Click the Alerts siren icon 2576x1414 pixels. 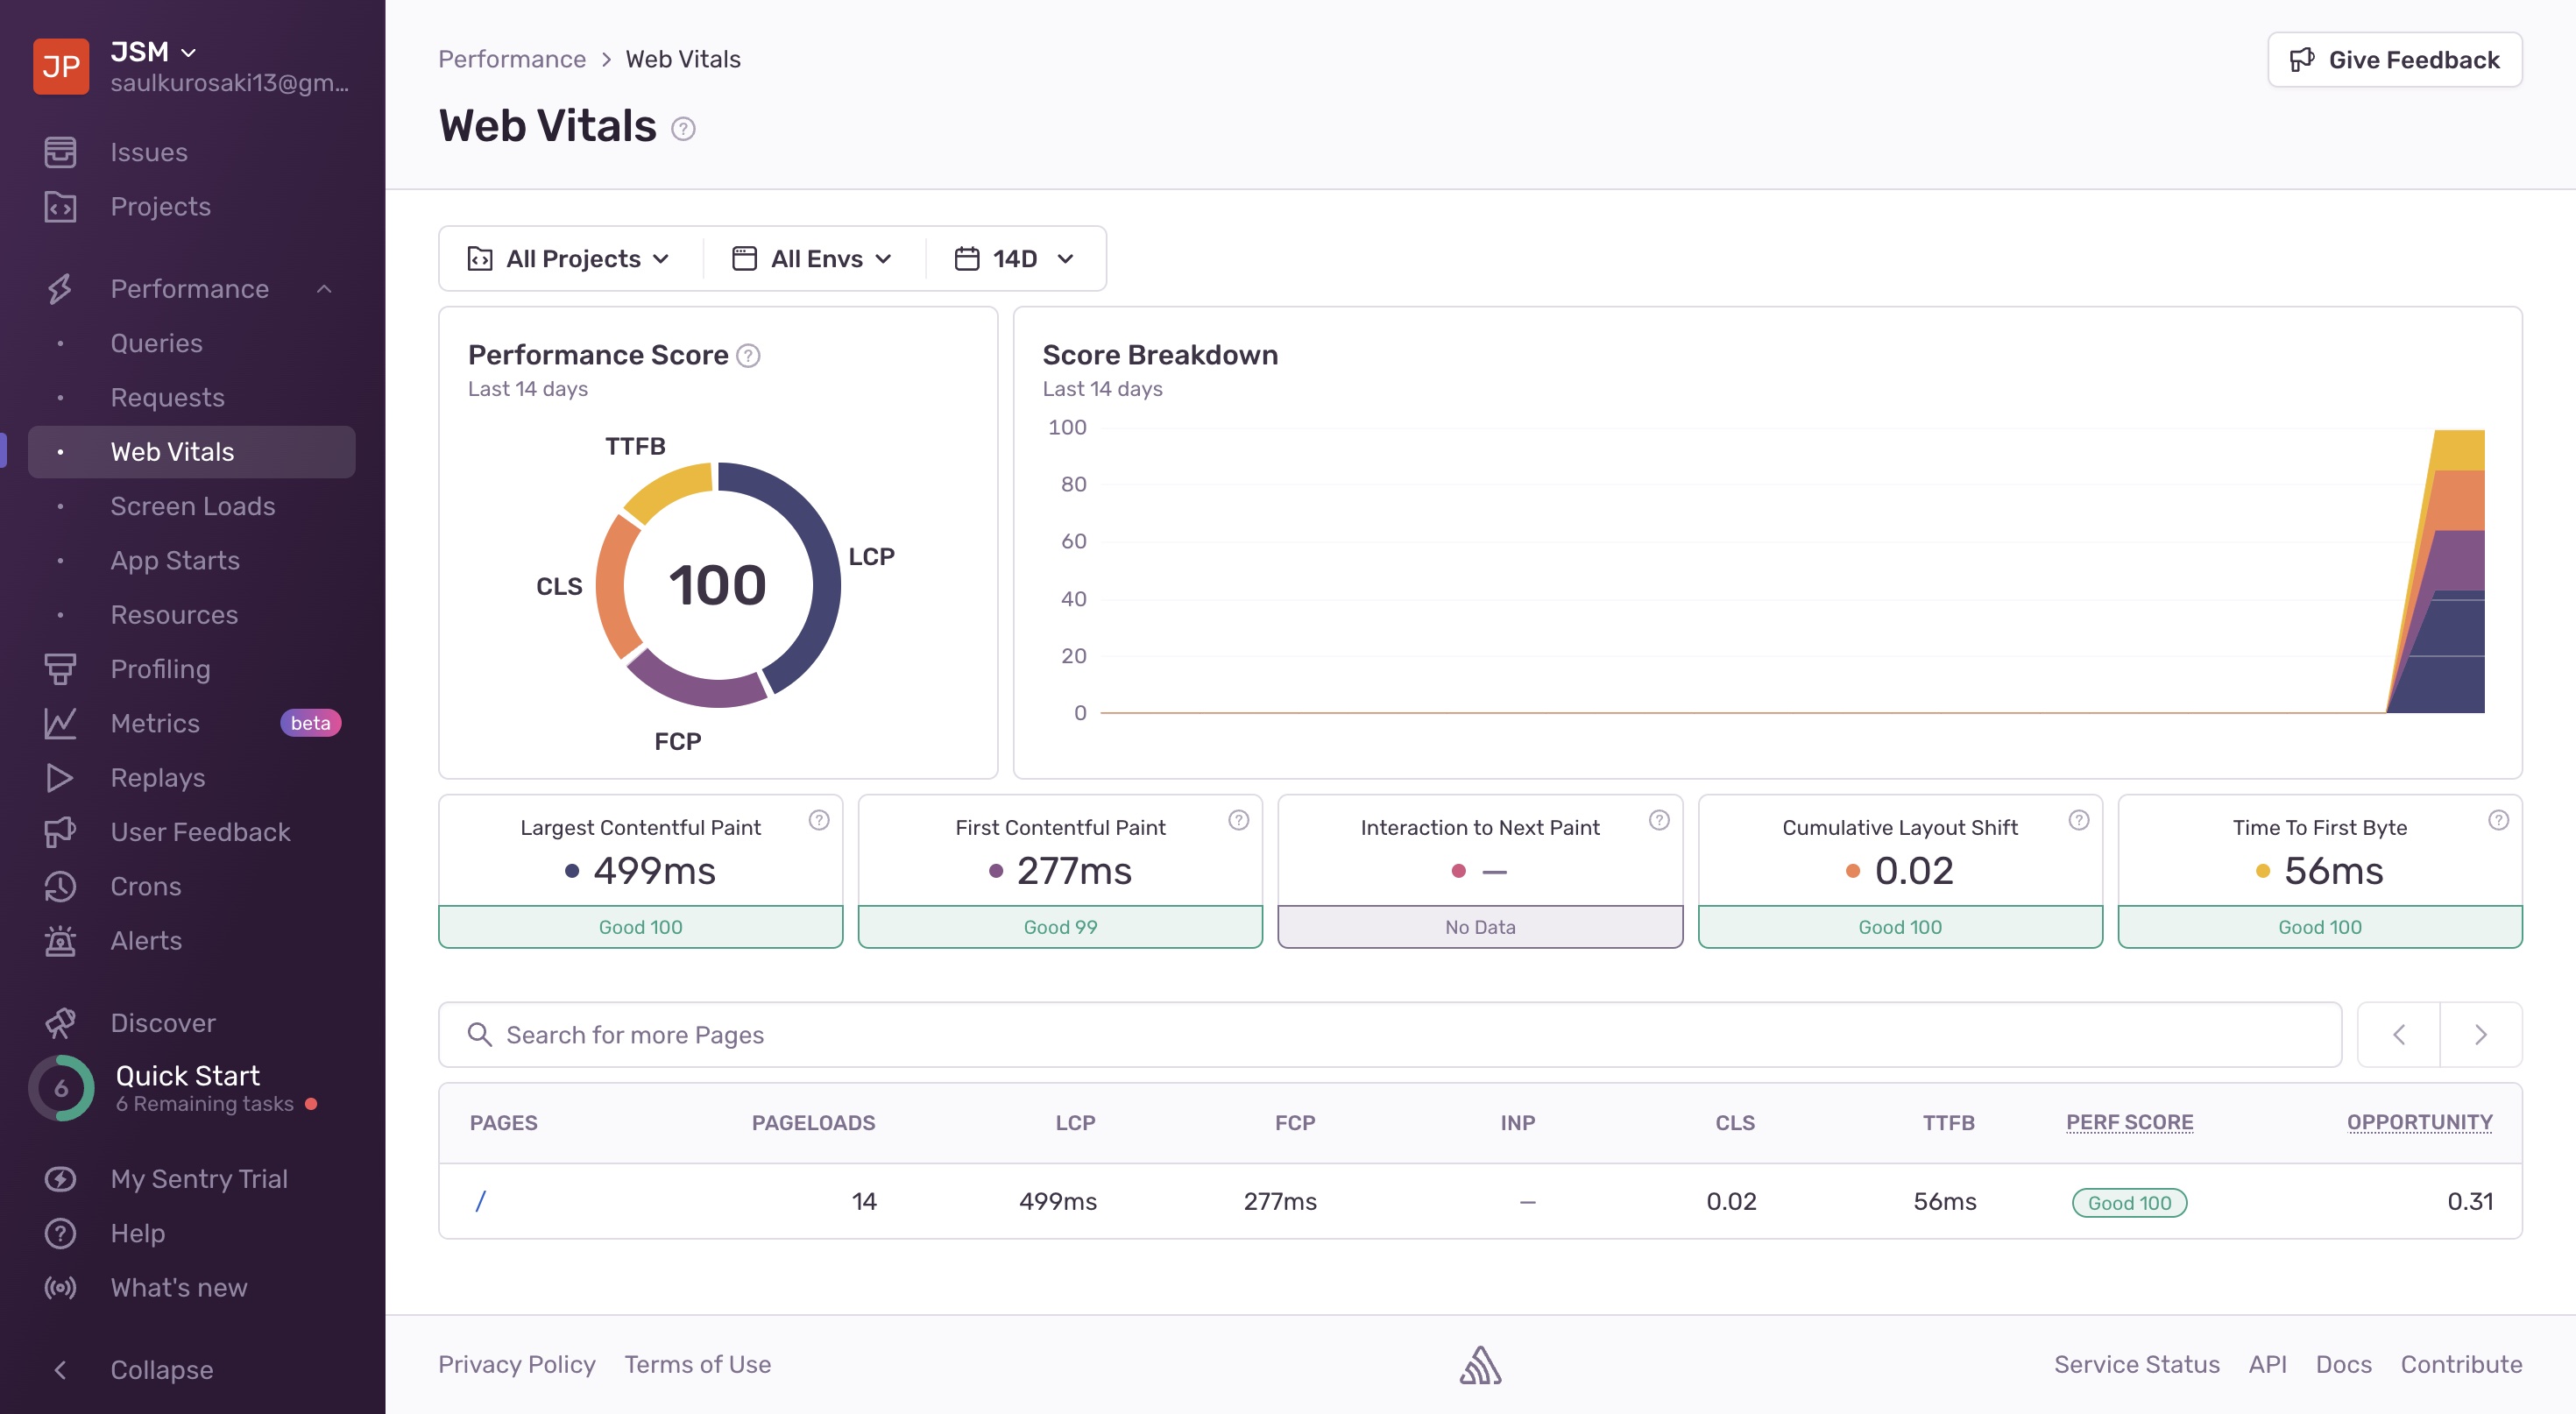pos(60,941)
